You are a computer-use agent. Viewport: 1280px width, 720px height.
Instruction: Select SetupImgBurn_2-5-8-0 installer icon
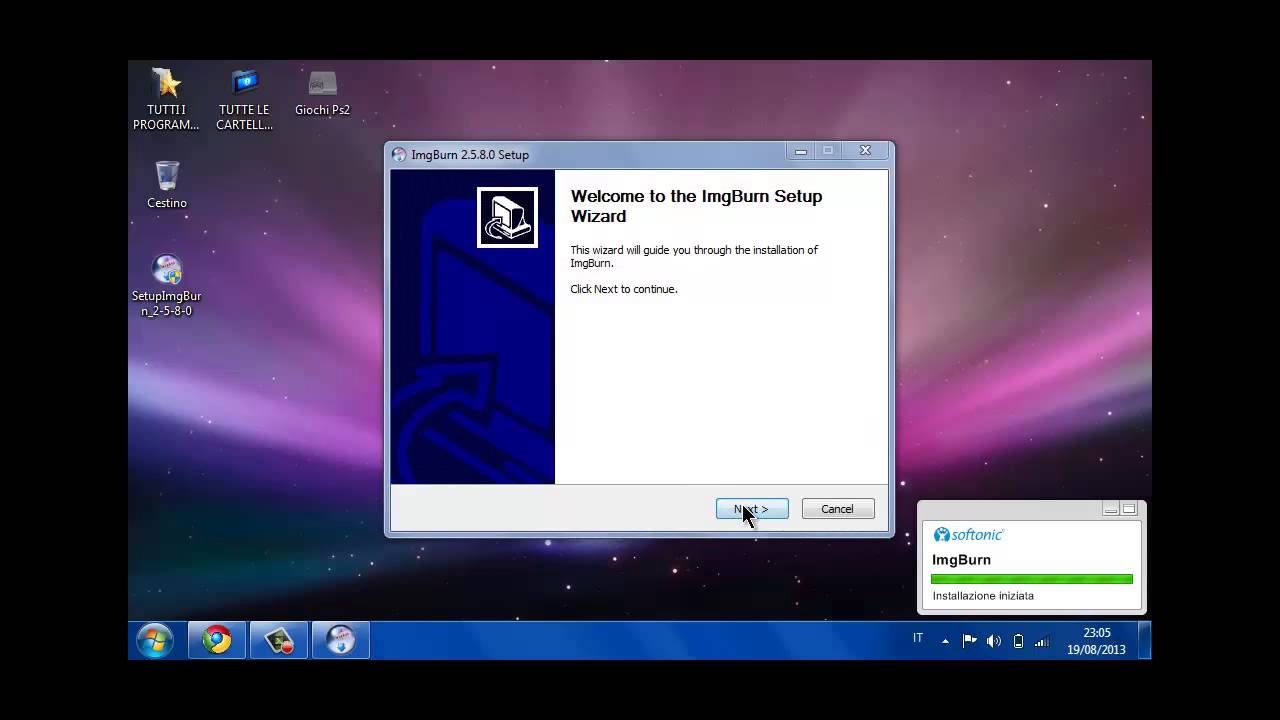pos(167,285)
